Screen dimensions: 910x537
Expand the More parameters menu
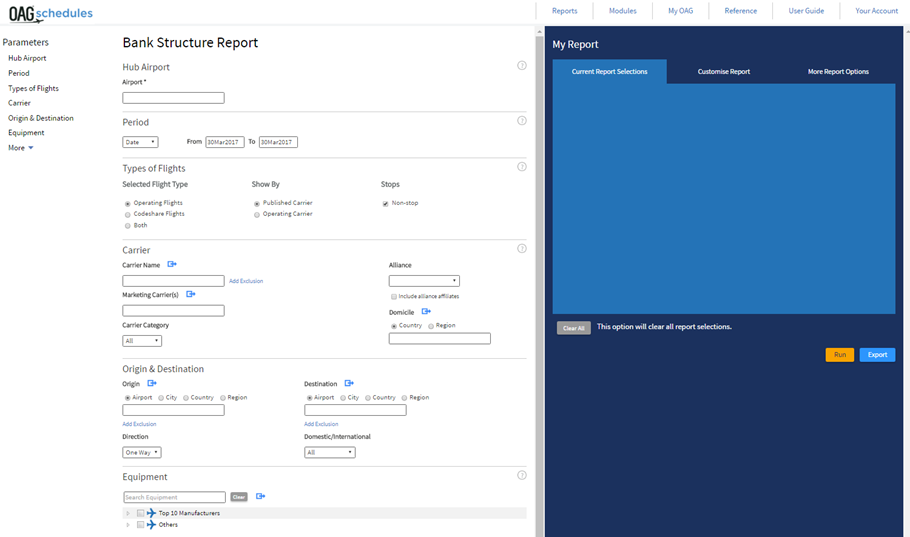click(20, 148)
